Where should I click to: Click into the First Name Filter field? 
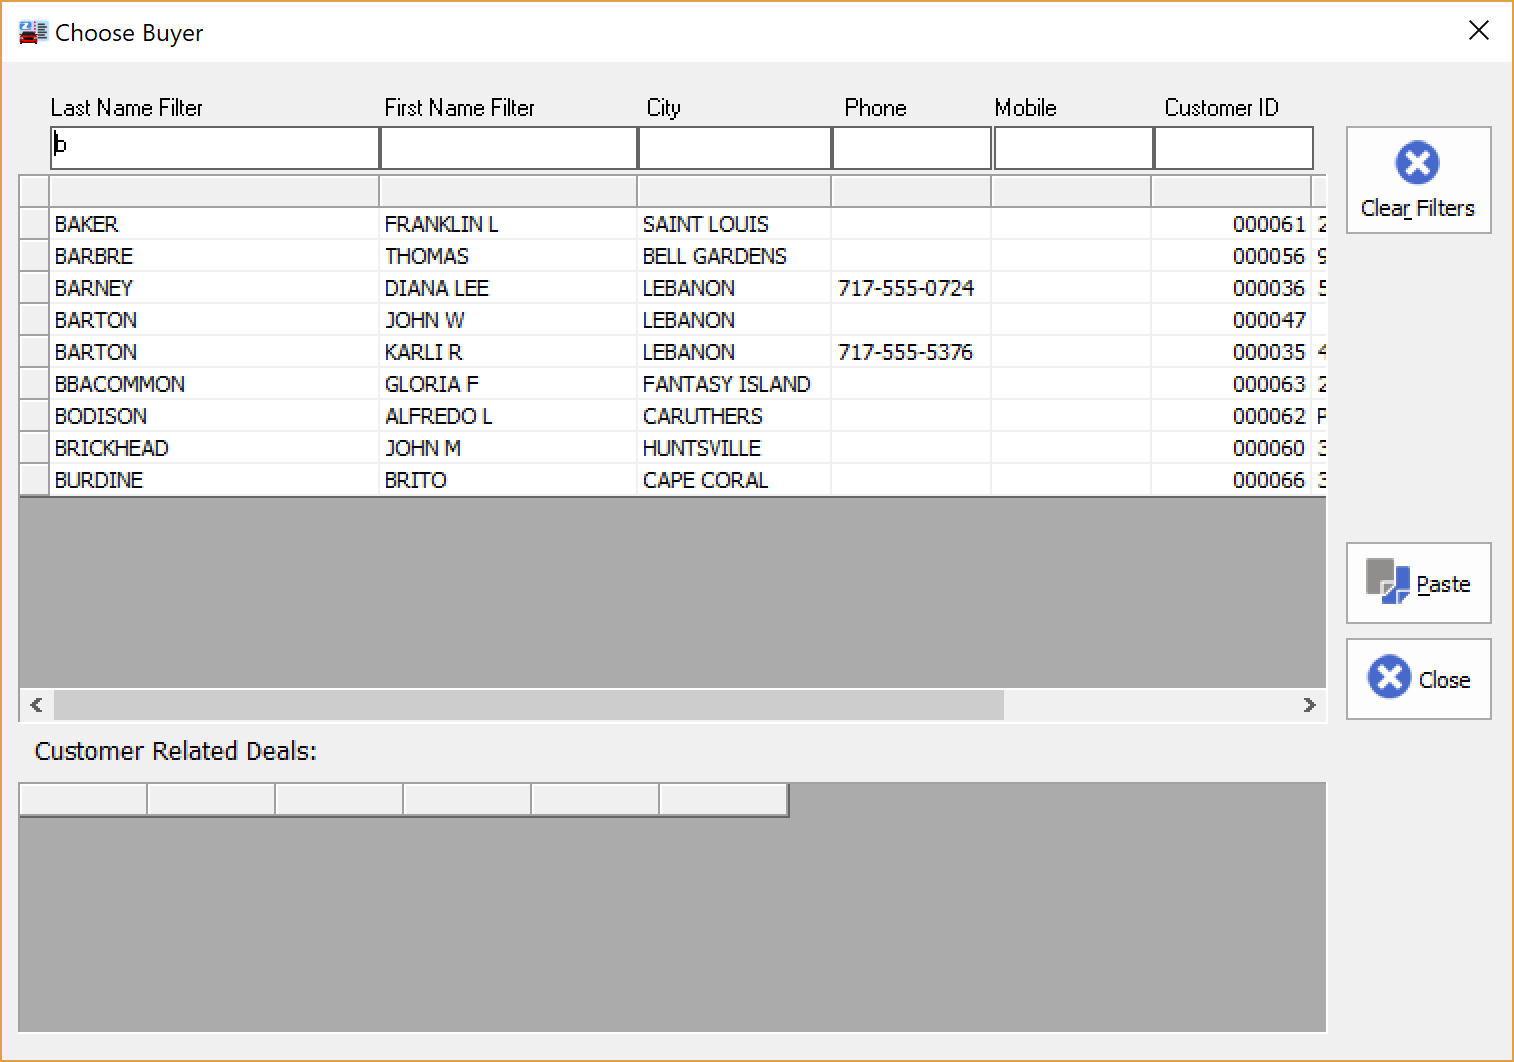click(x=508, y=148)
